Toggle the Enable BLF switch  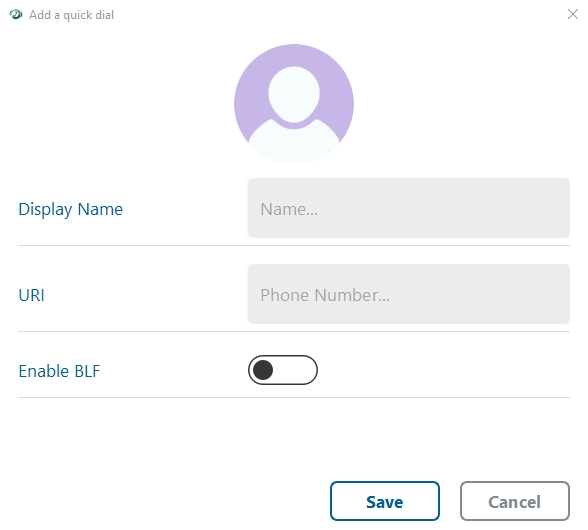pos(283,370)
